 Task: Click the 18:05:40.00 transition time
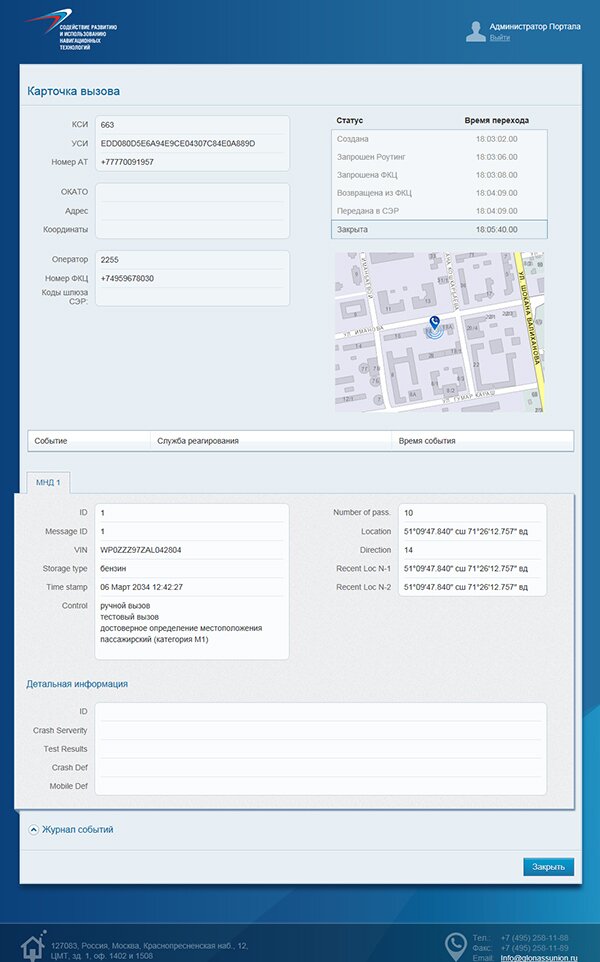pos(496,229)
